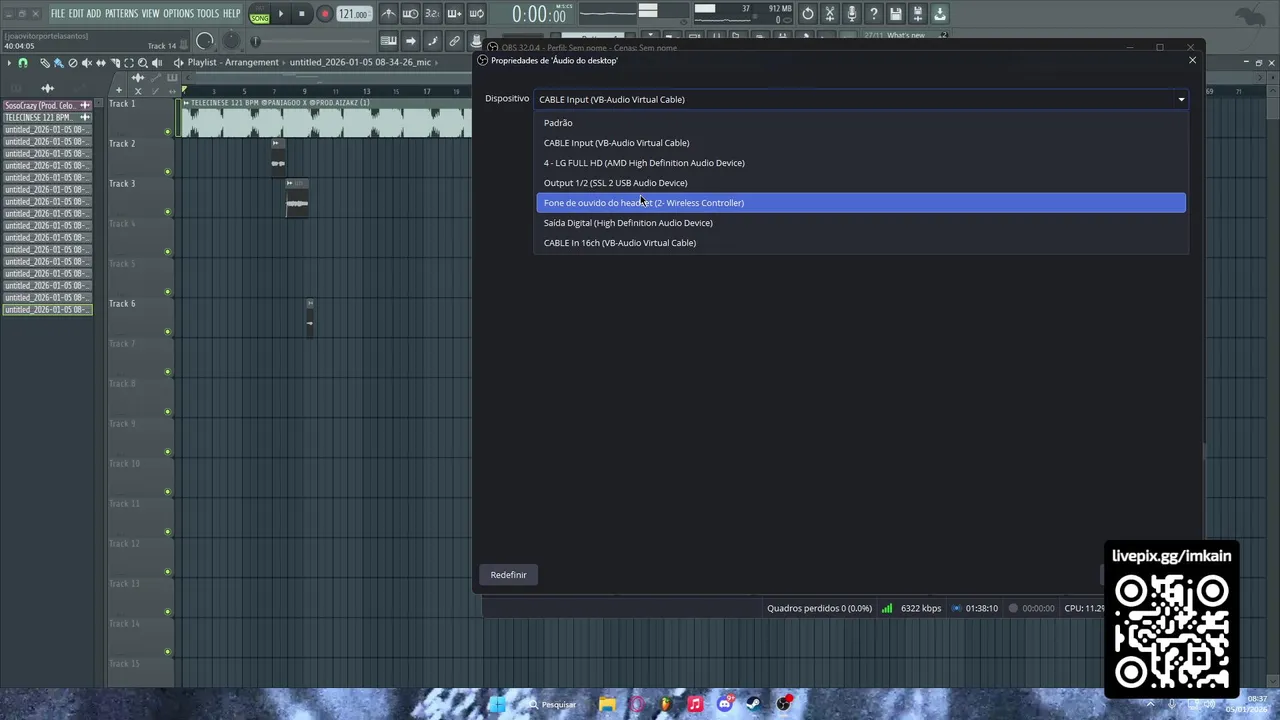Arm the red record button in FL Studio

coord(324,14)
